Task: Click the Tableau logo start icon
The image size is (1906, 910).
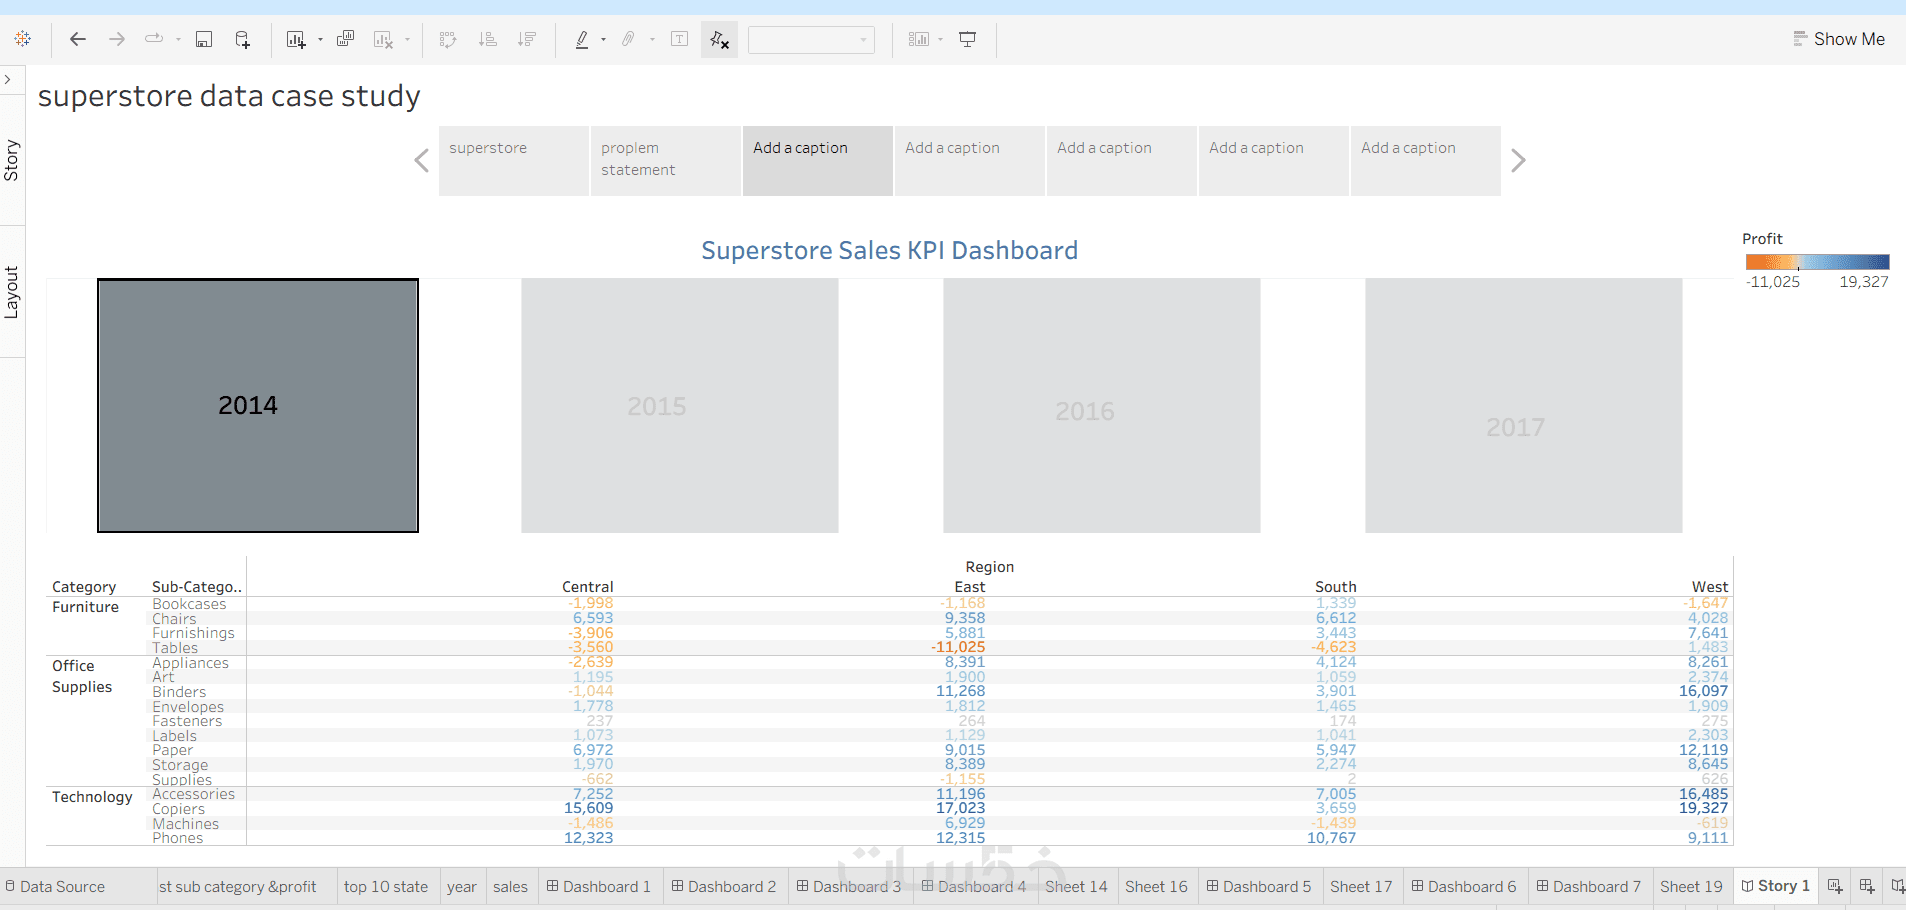Action: coord(23,39)
